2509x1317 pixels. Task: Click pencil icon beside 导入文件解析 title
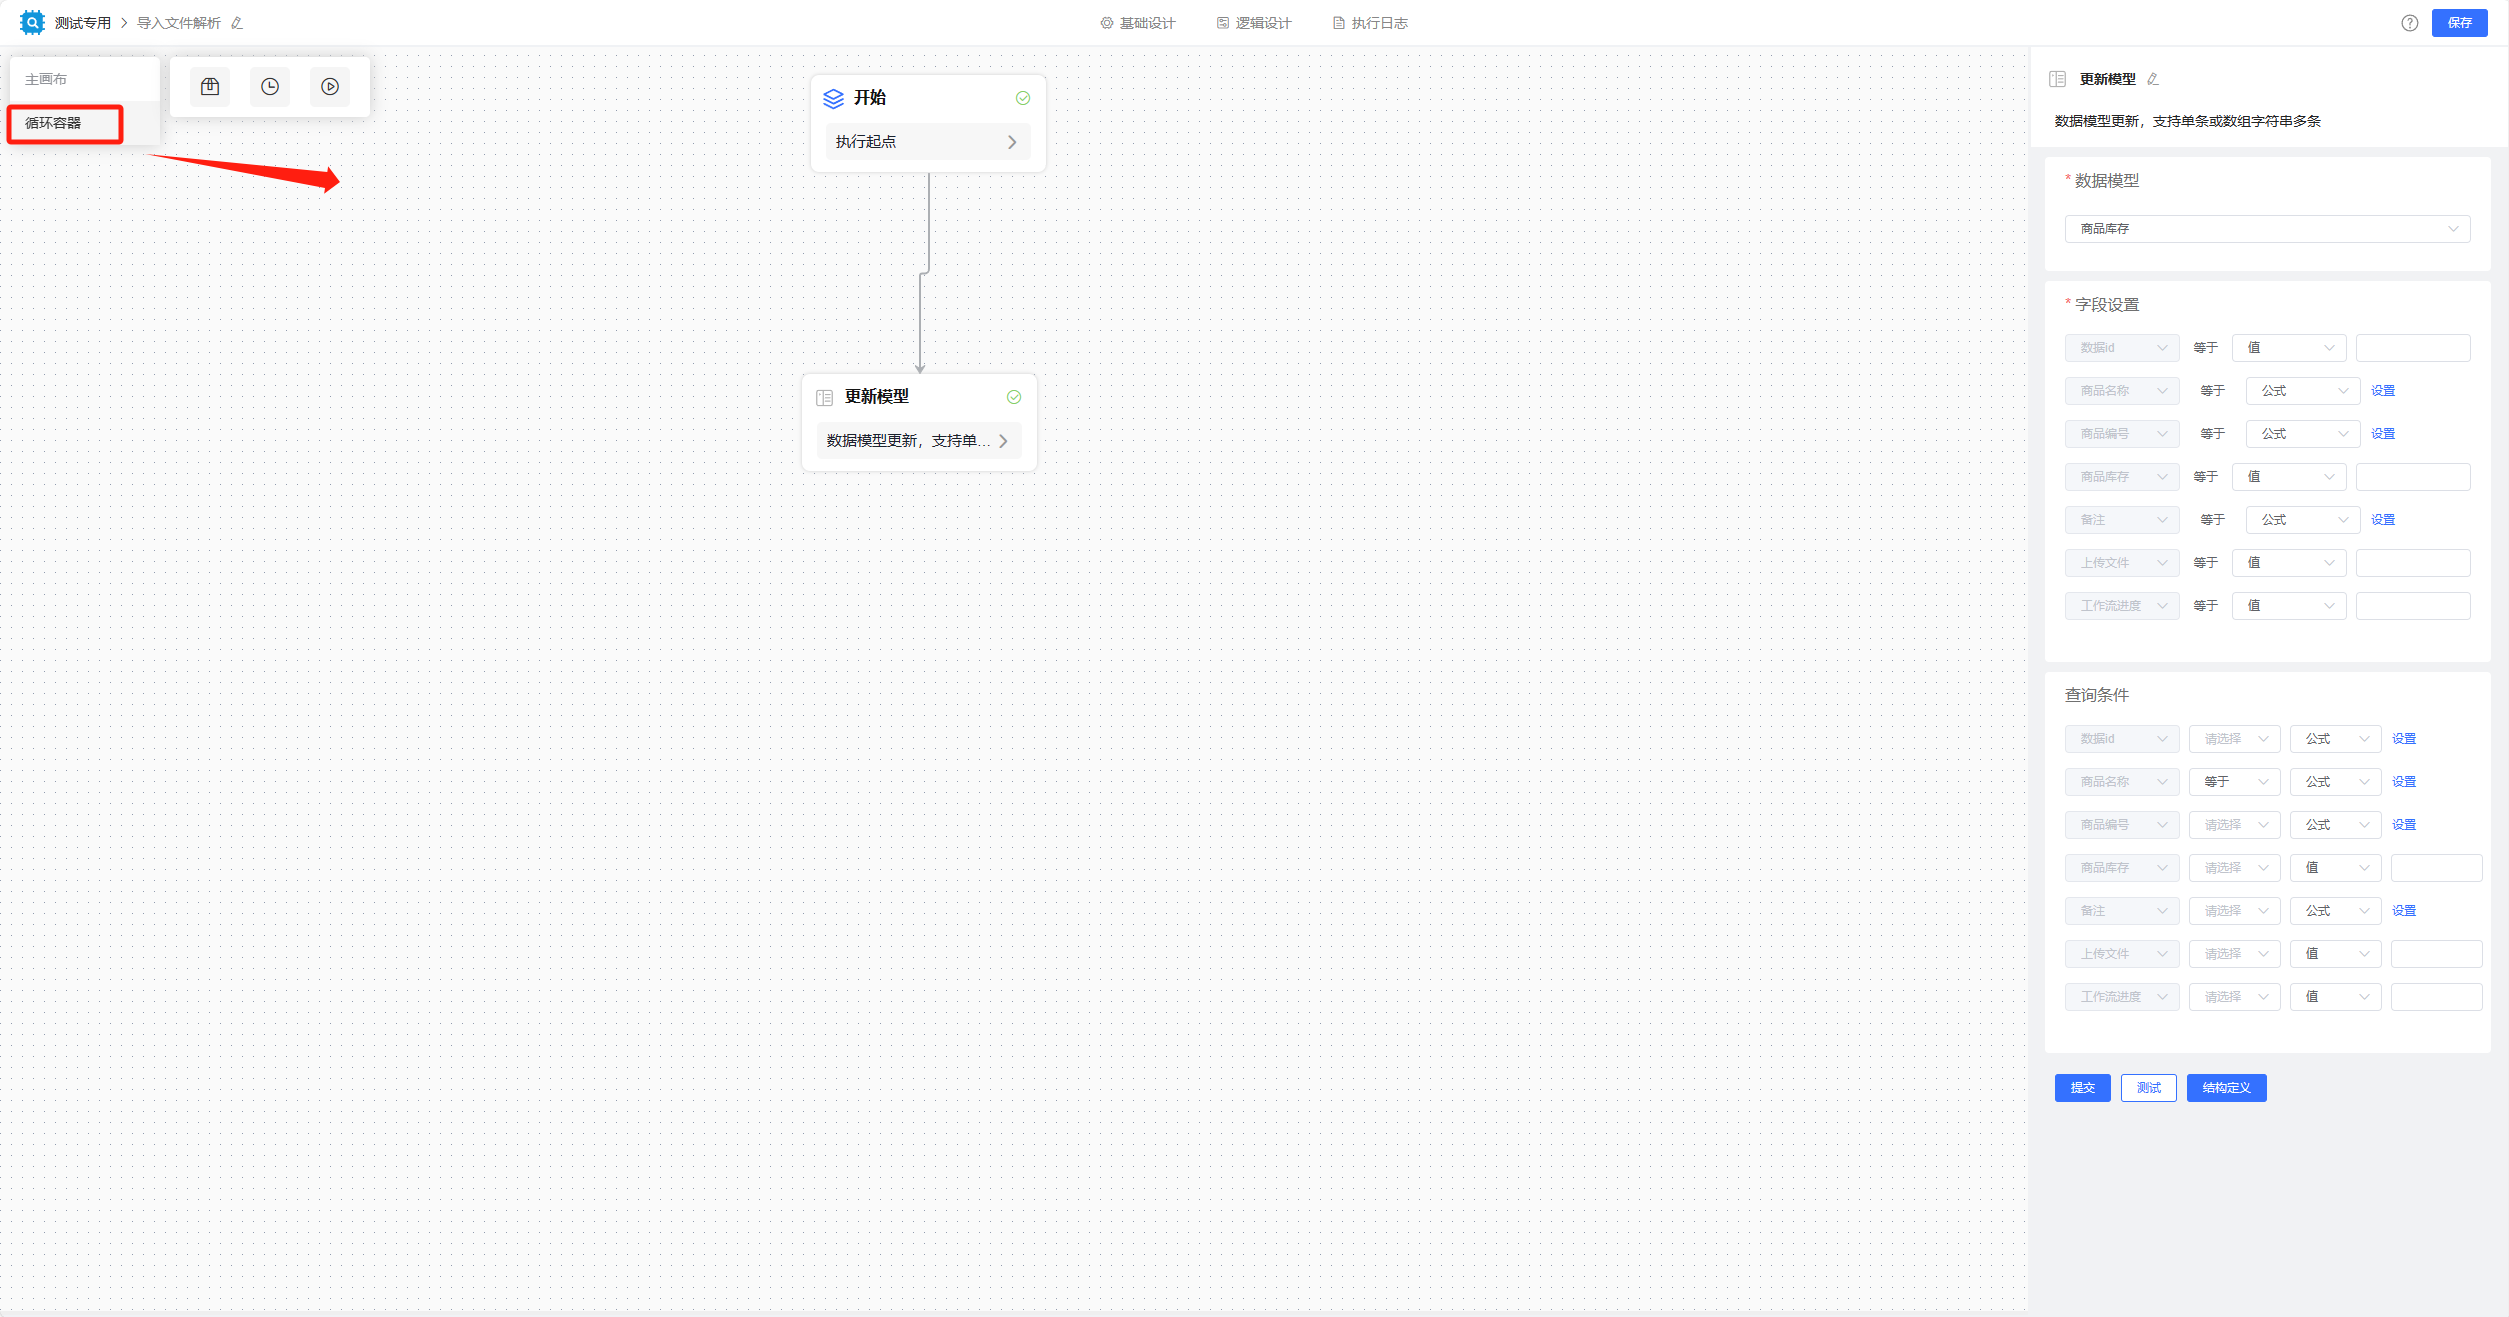point(237,23)
